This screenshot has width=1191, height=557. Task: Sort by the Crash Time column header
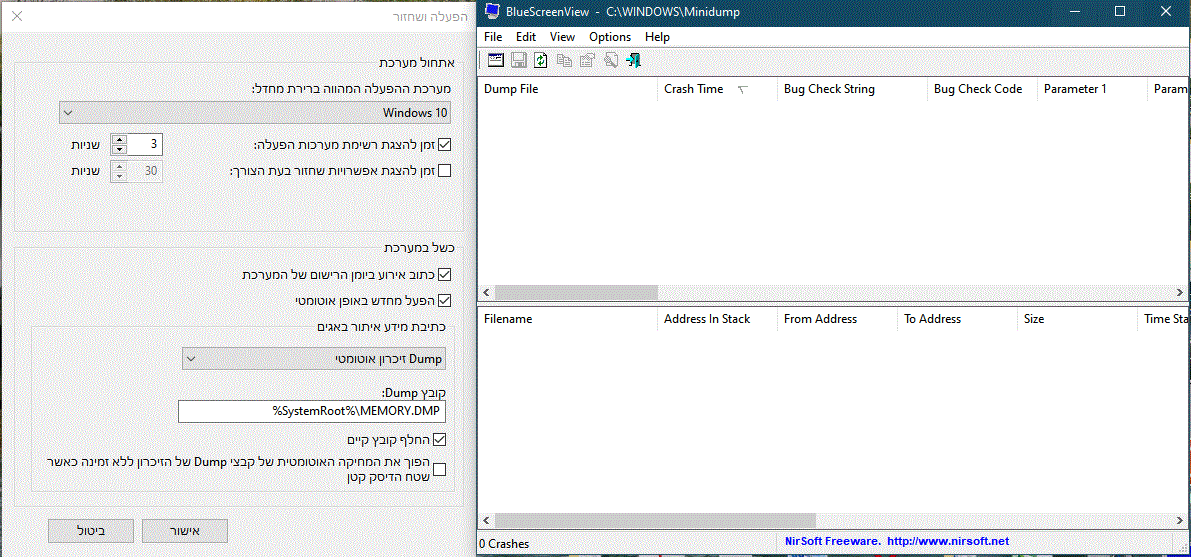coord(718,89)
